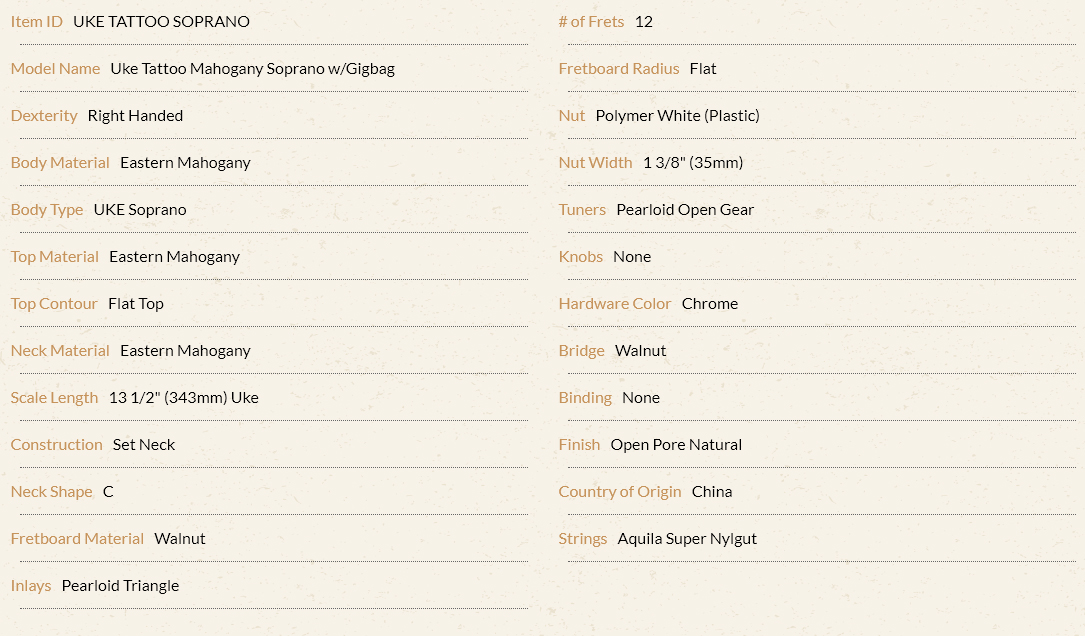Click the Neck Material label

point(60,351)
